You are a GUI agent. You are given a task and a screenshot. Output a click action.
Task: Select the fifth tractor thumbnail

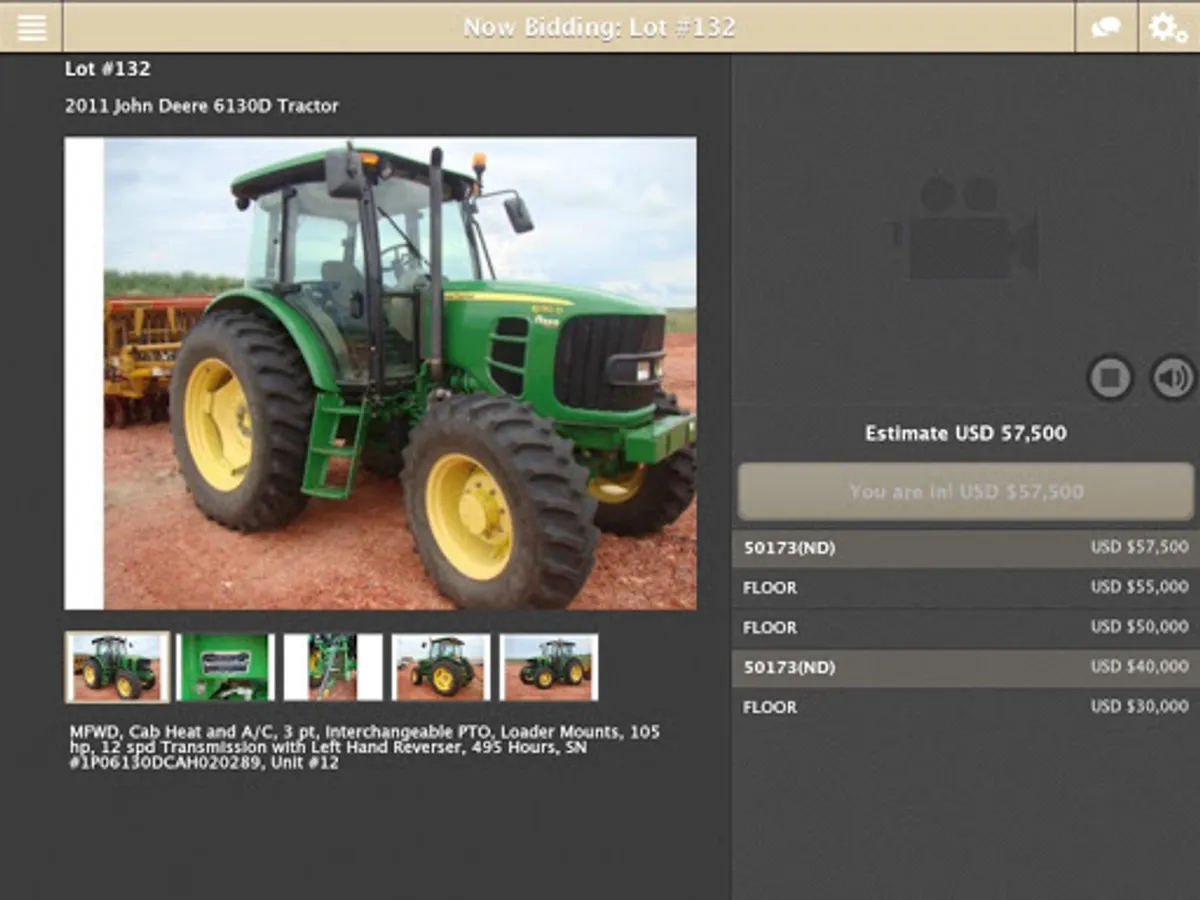tap(549, 667)
